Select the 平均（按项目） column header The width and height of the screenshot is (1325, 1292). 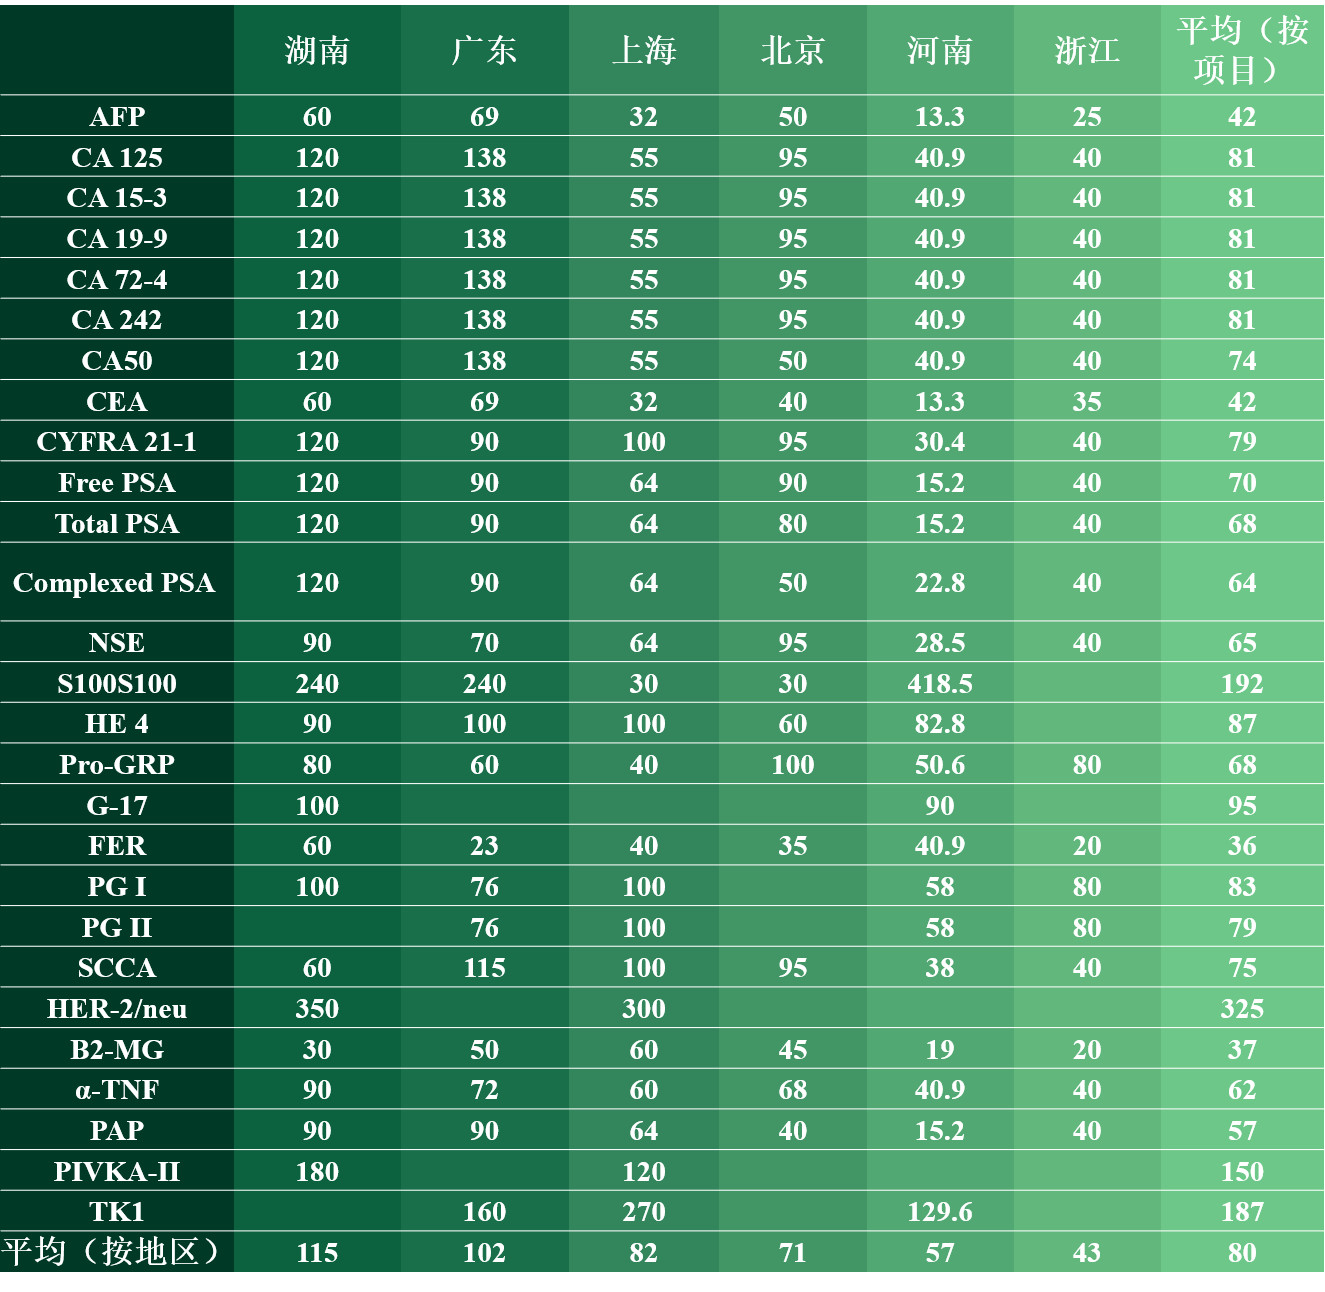pyautogui.click(x=1242, y=50)
